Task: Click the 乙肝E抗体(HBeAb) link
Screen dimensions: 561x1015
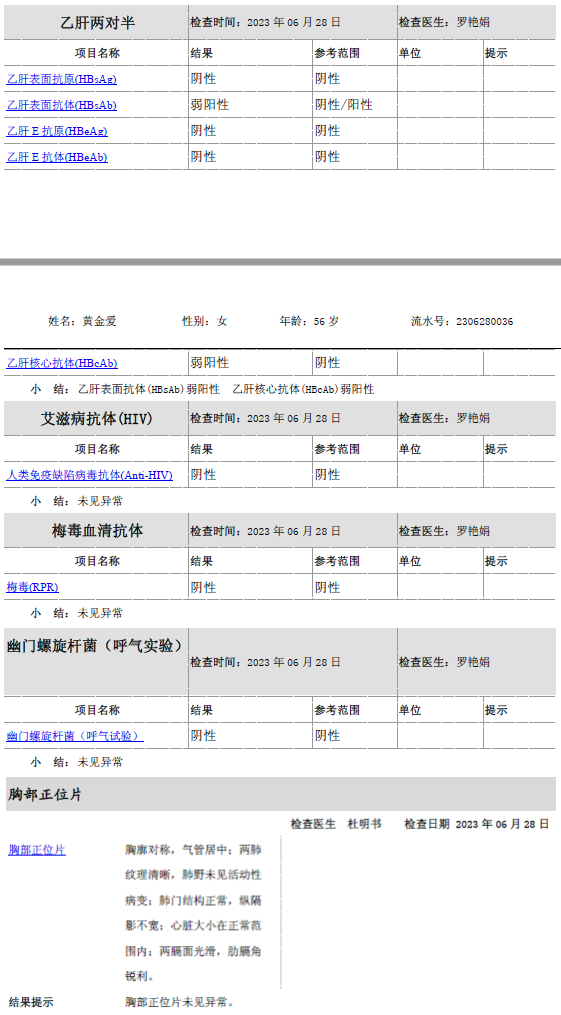Action: tap(57, 157)
